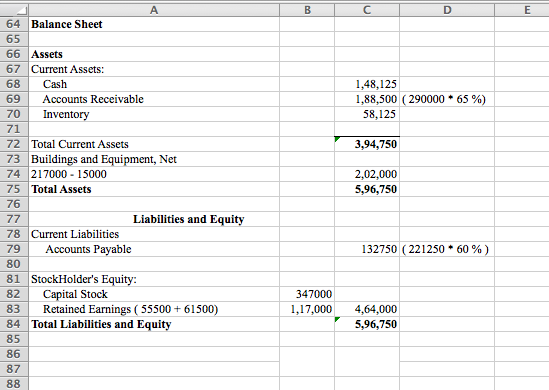Select the 'Total Assets' label cell
The width and height of the screenshot is (549, 390).
point(154,189)
